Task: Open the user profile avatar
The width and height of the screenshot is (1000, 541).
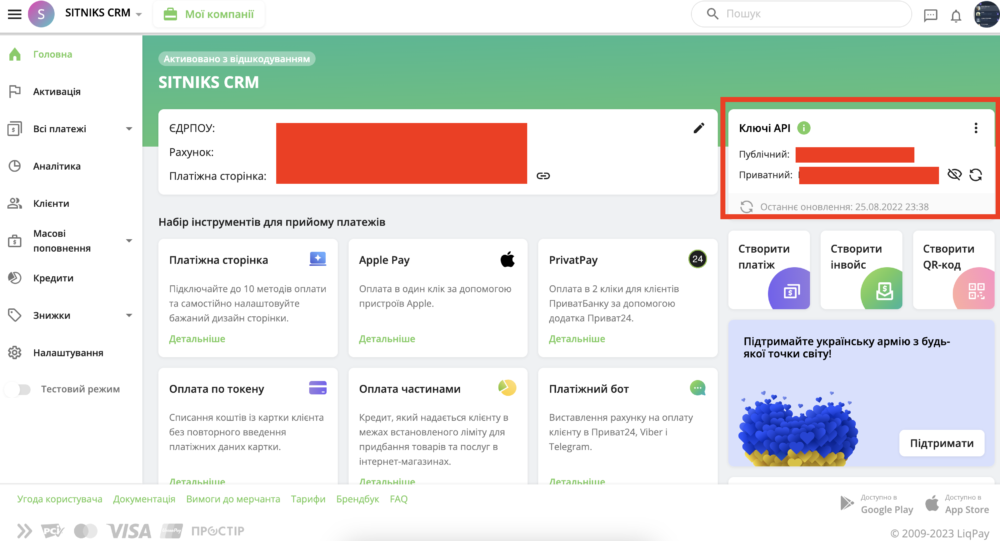Action: tap(986, 14)
